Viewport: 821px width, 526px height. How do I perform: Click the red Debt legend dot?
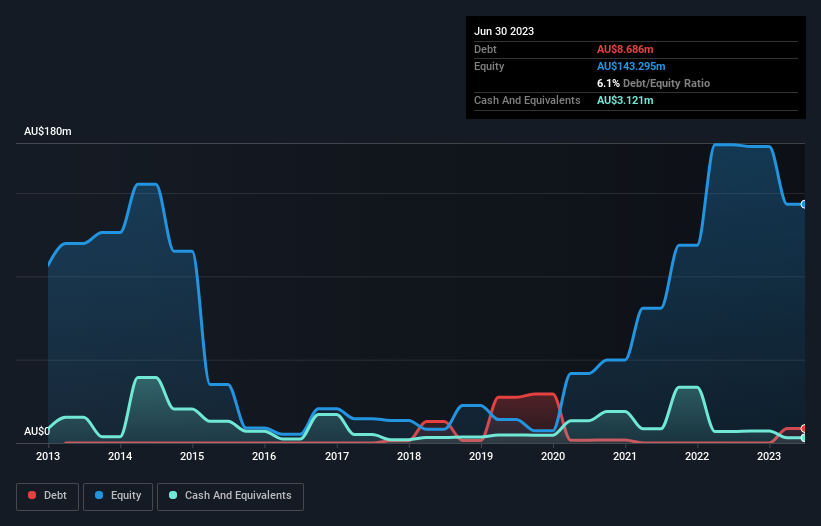tap(32, 495)
